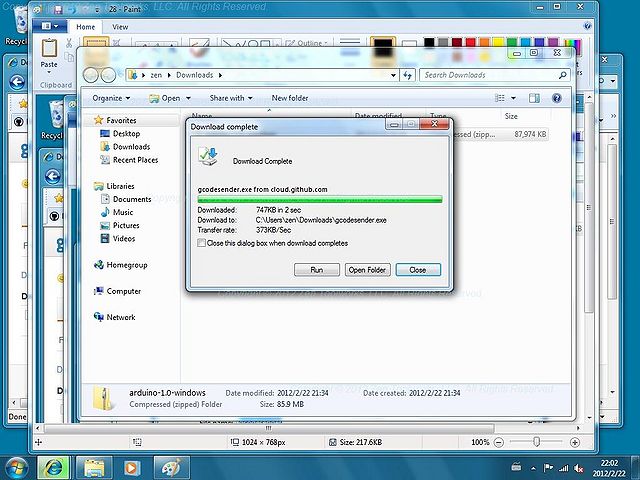The image size is (640, 480).
Task: Click the Paste icon in Paint ribbon
Action: point(49,49)
